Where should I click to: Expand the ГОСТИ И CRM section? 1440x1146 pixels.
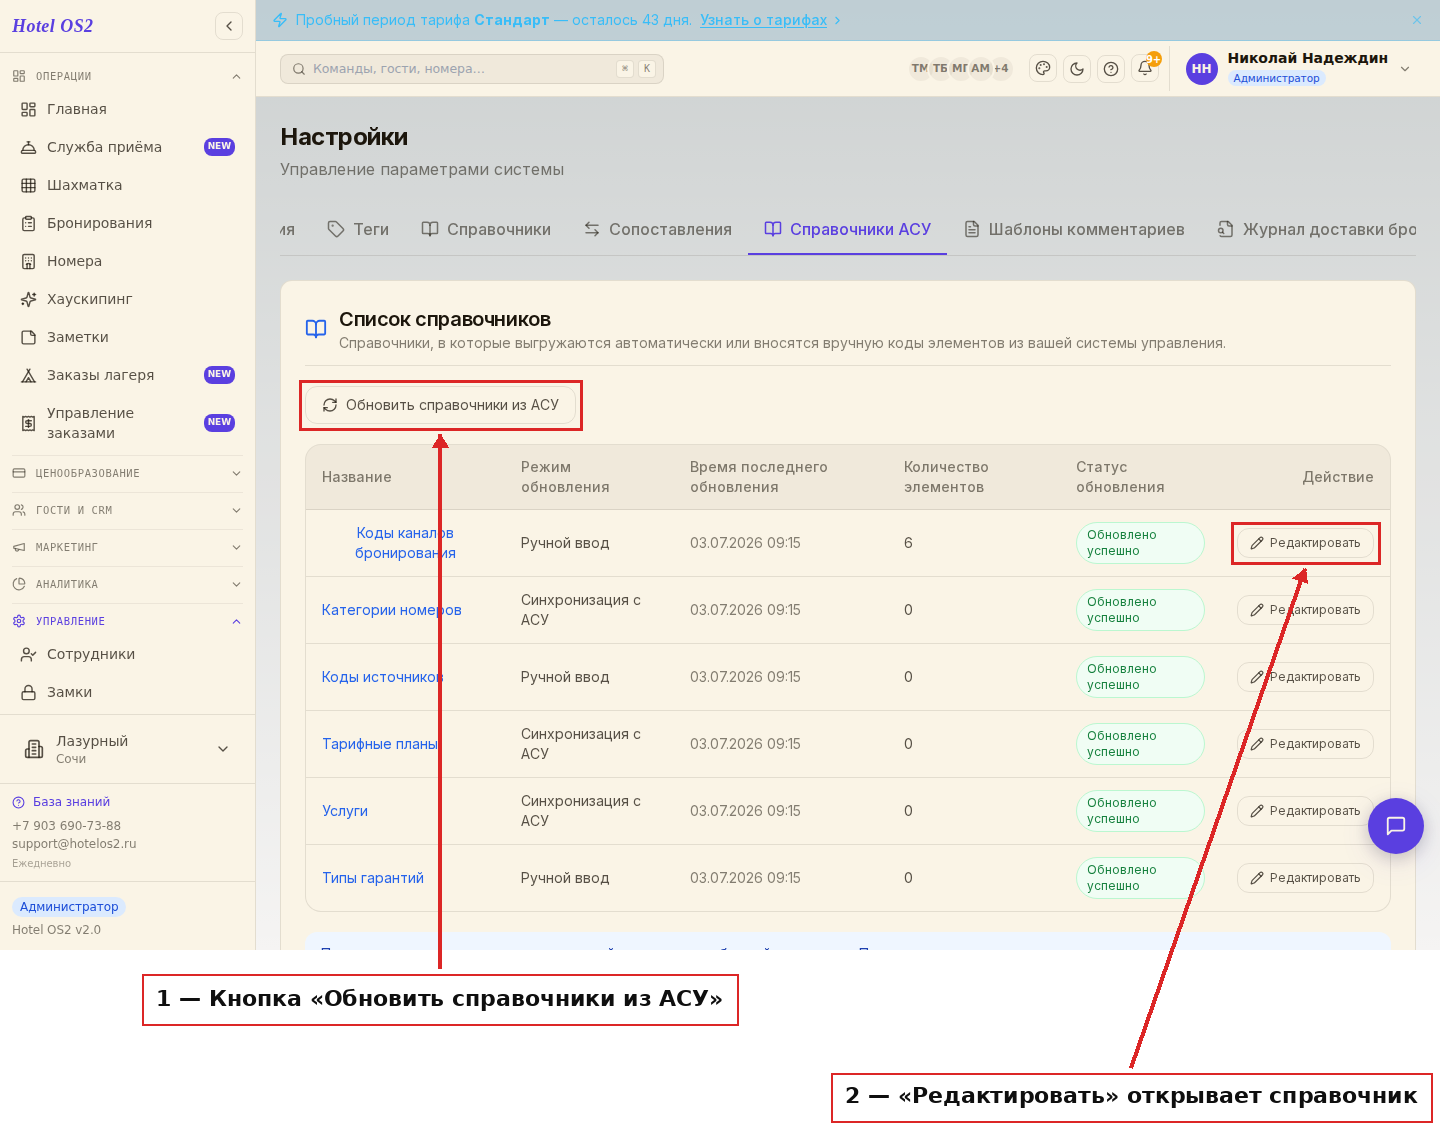[127, 510]
